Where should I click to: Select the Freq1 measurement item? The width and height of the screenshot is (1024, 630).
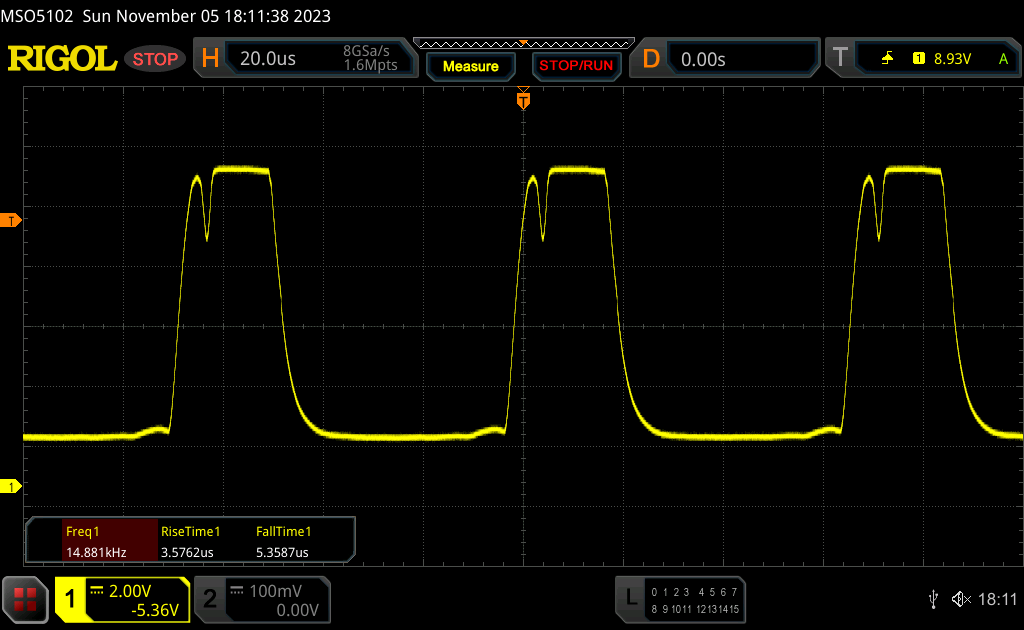[82, 531]
